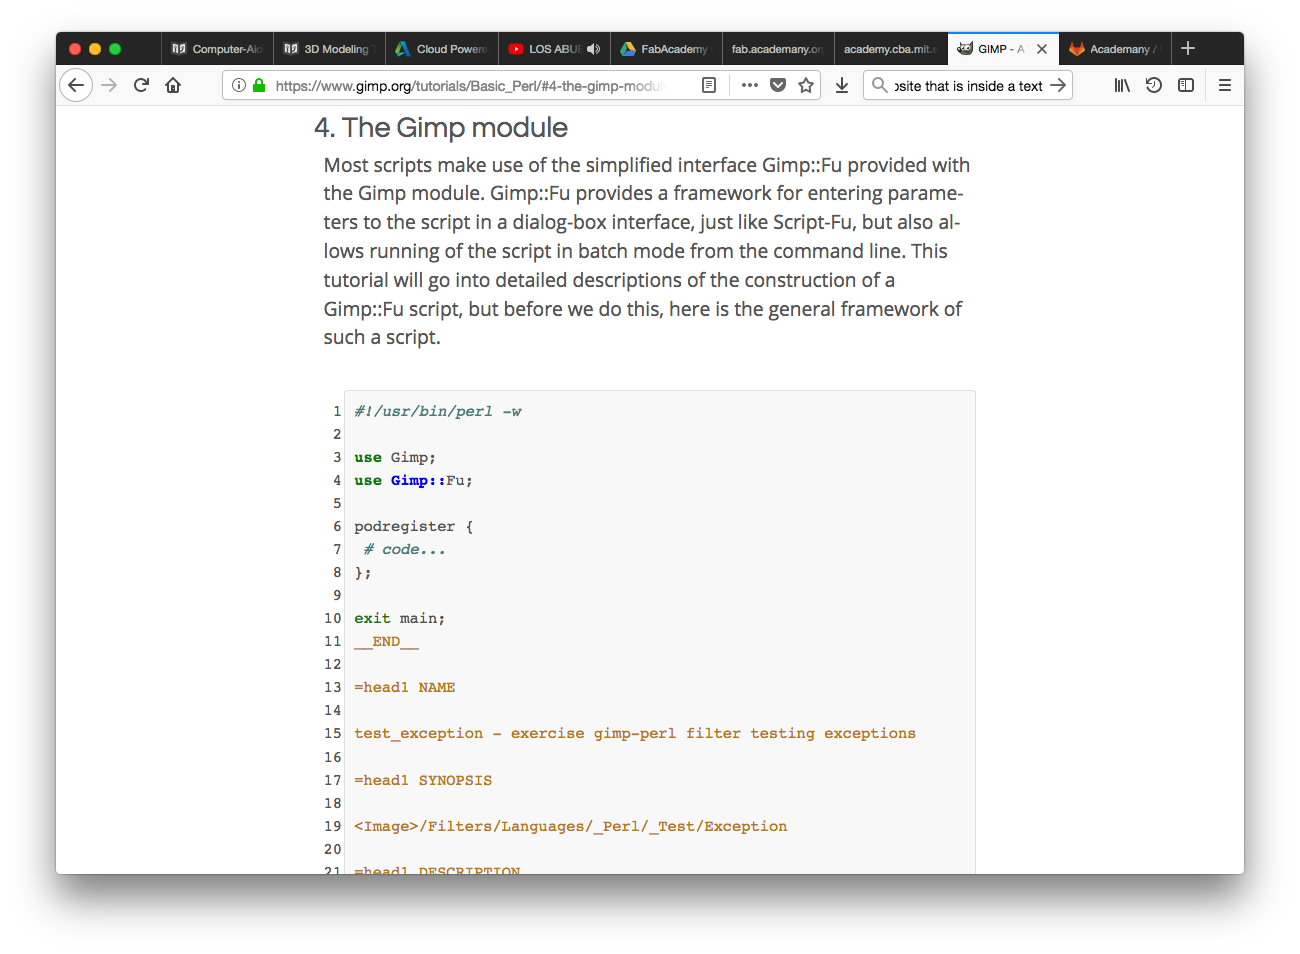The width and height of the screenshot is (1300, 954).
Task: Switch to the FabAcademy tab
Action: (x=666, y=49)
